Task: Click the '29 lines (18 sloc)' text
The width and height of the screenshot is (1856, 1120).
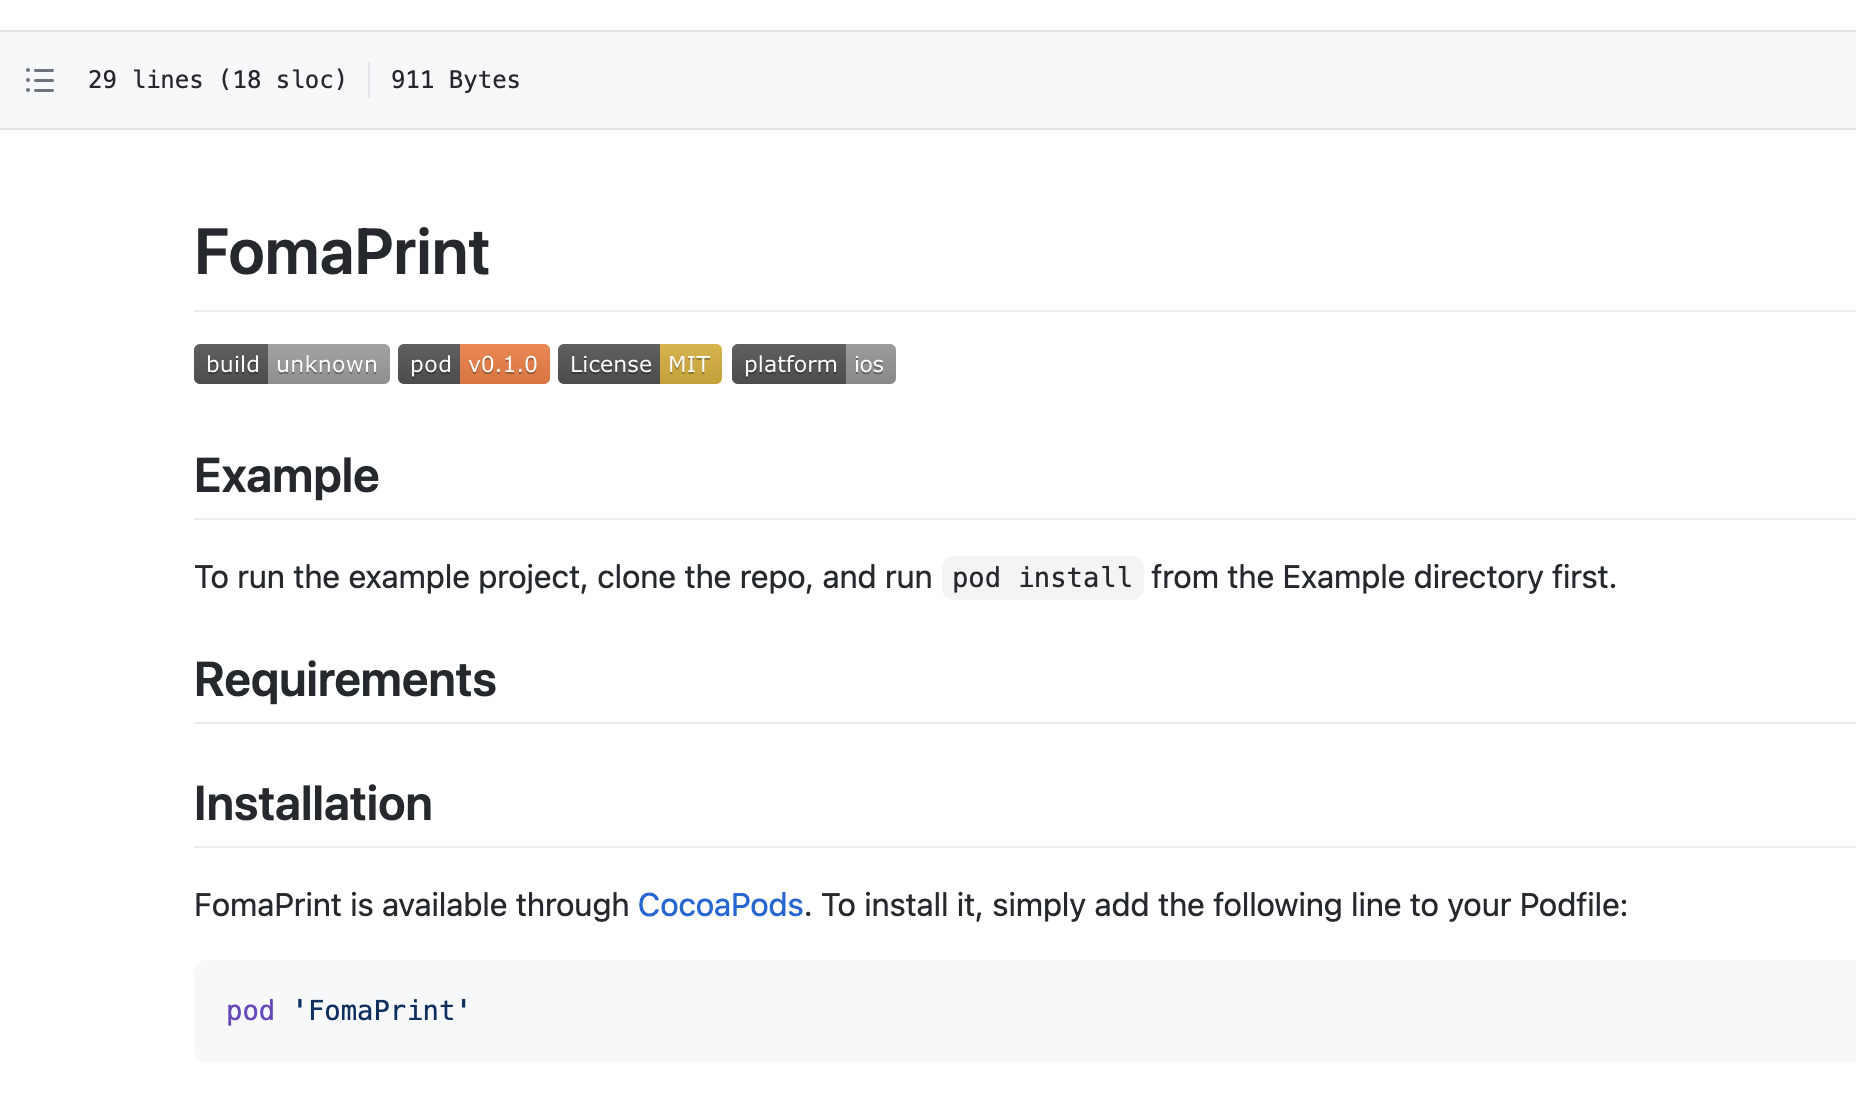Action: pyautogui.click(x=217, y=80)
